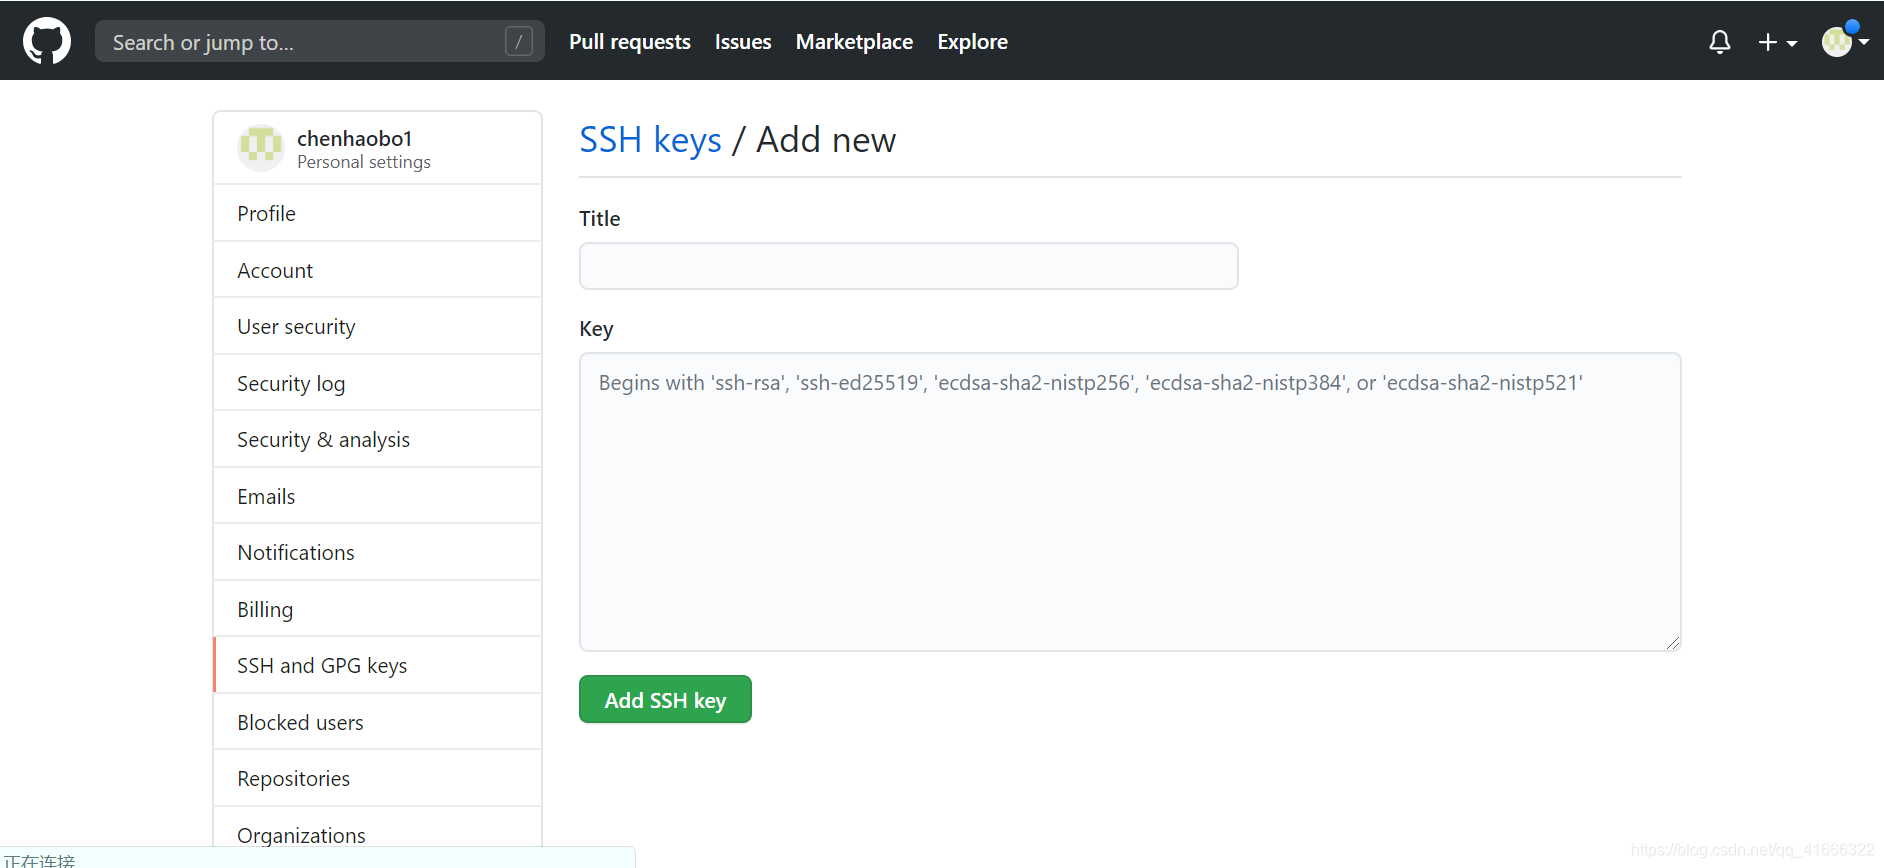
Task: Click the Add SSH key button
Action: click(665, 699)
